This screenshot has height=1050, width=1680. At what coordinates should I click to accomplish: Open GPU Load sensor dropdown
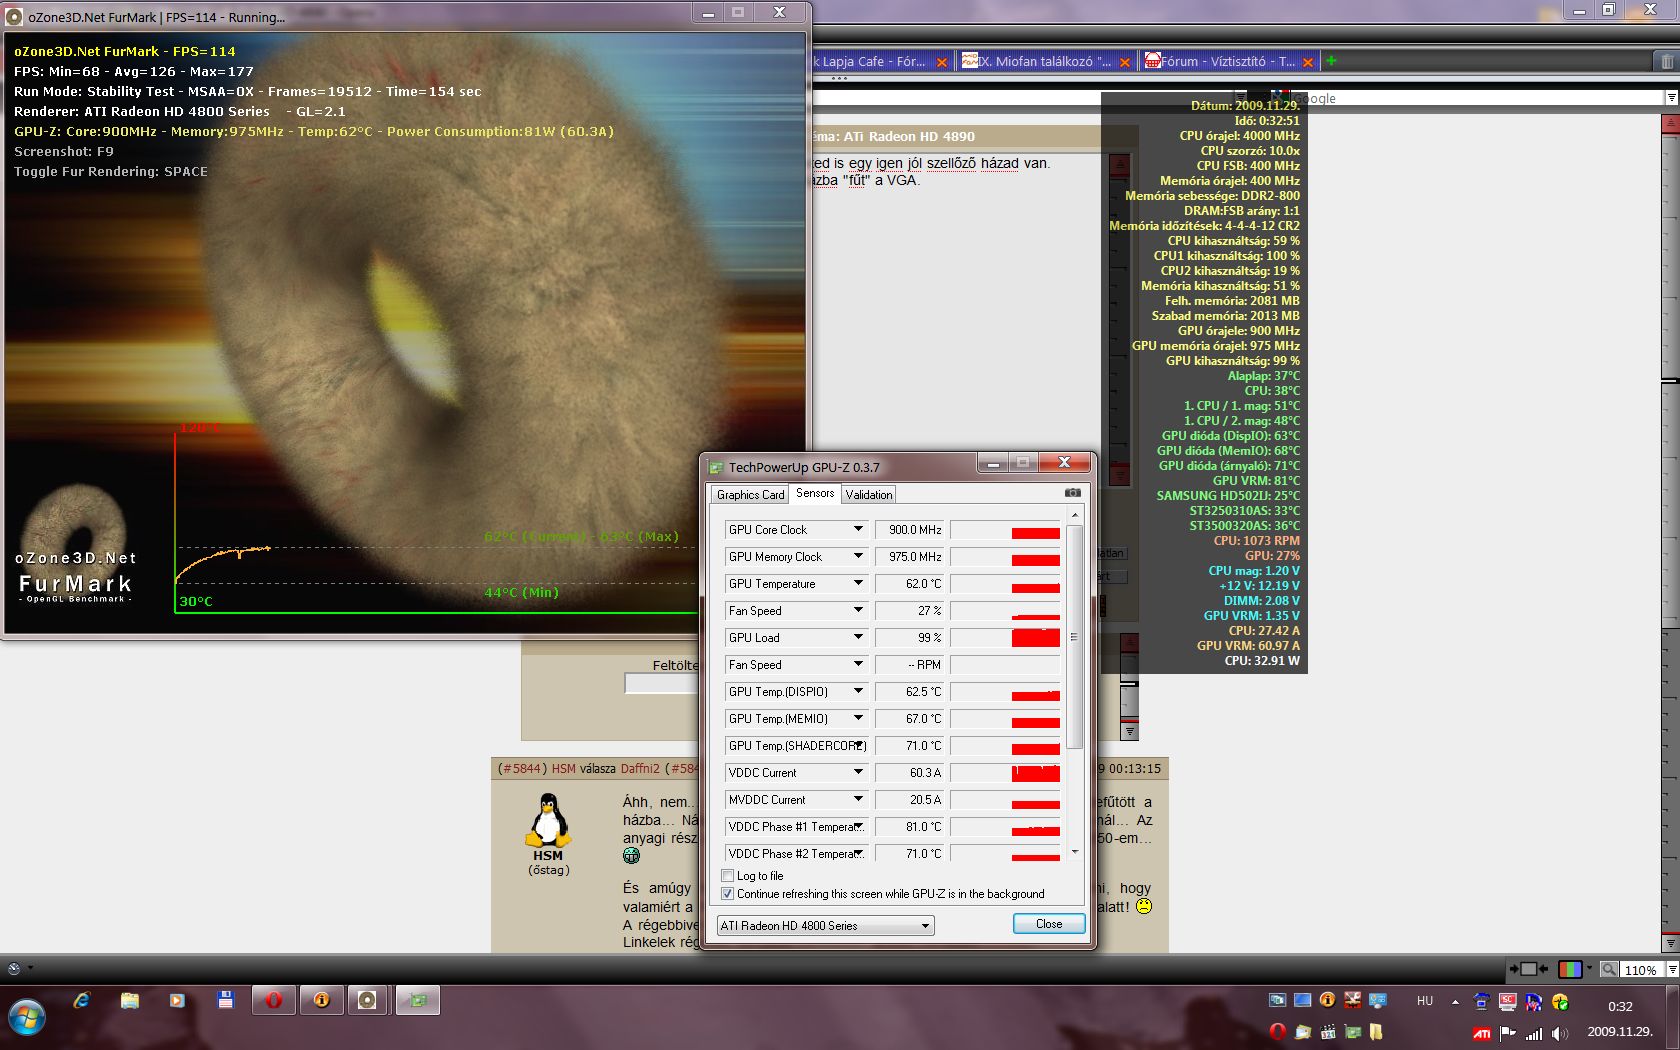click(x=858, y=637)
